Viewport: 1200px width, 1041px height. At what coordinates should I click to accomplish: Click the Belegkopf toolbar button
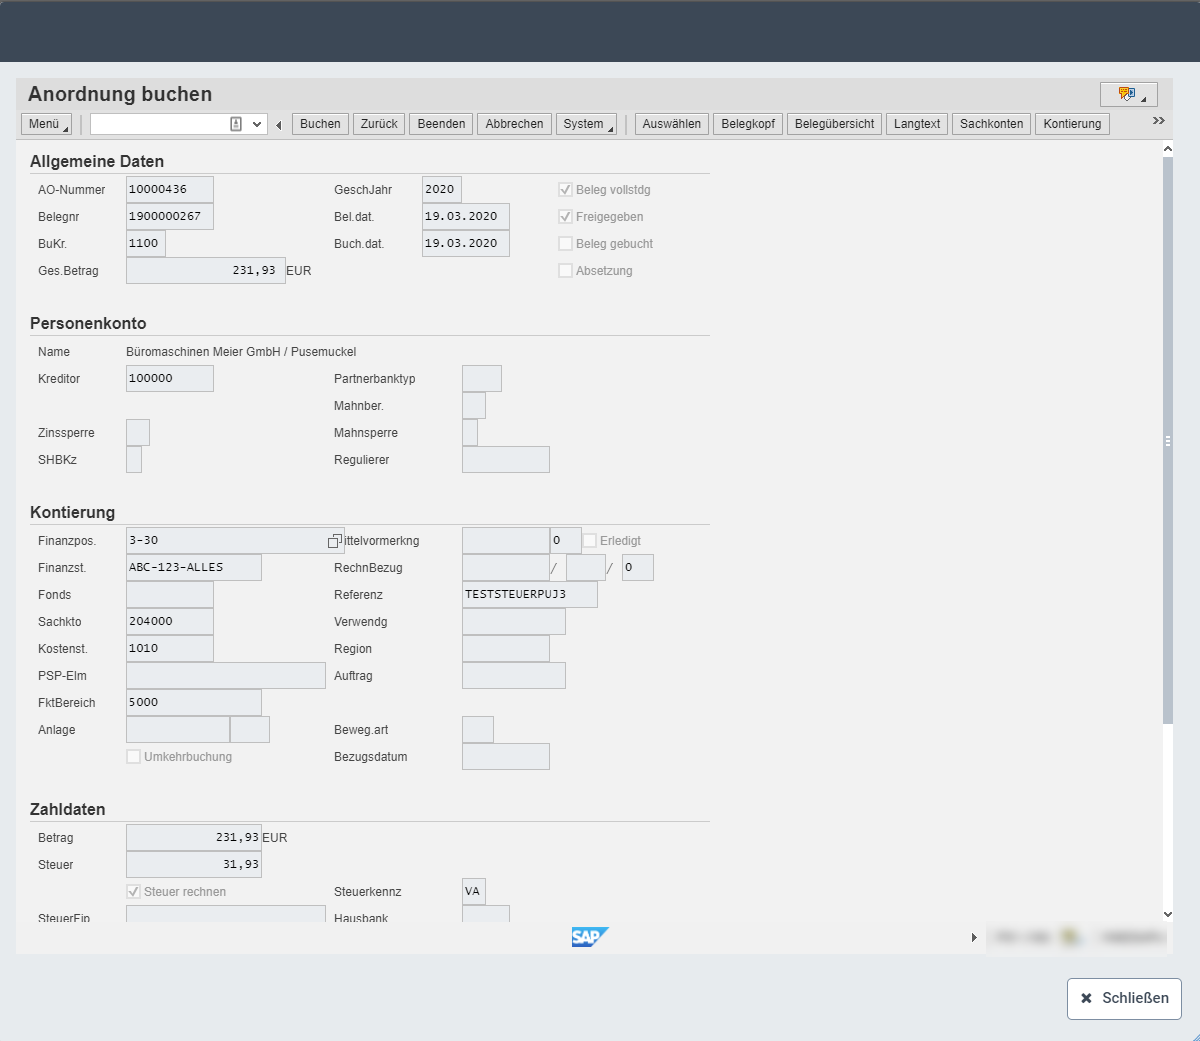pyautogui.click(x=748, y=124)
